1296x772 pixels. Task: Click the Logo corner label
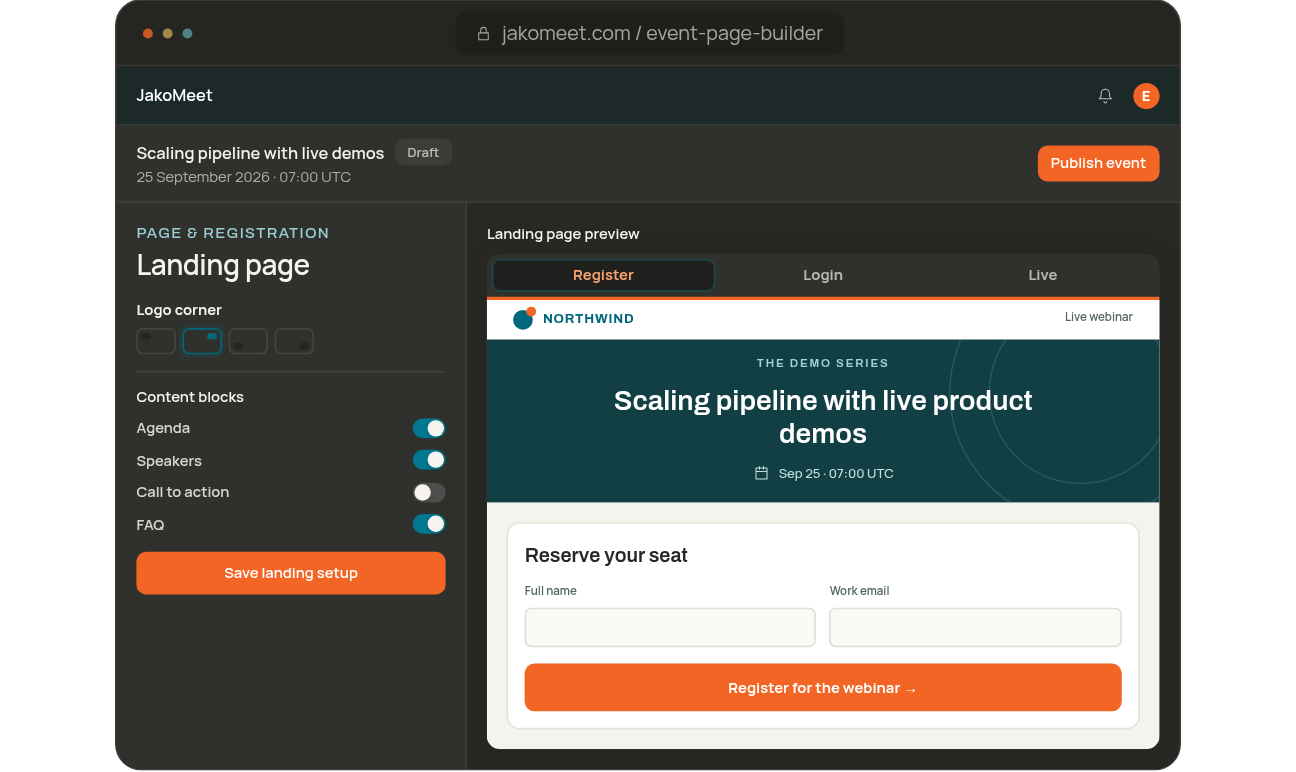pyautogui.click(x=179, y=310)
